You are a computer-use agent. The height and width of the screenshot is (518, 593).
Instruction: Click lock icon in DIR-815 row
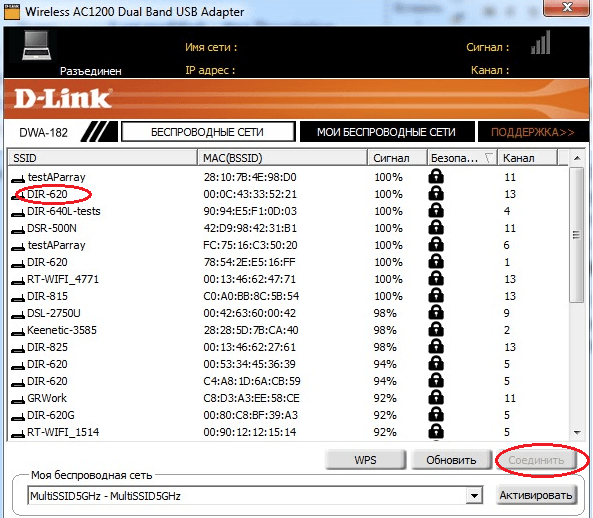[x=436, y=296]
